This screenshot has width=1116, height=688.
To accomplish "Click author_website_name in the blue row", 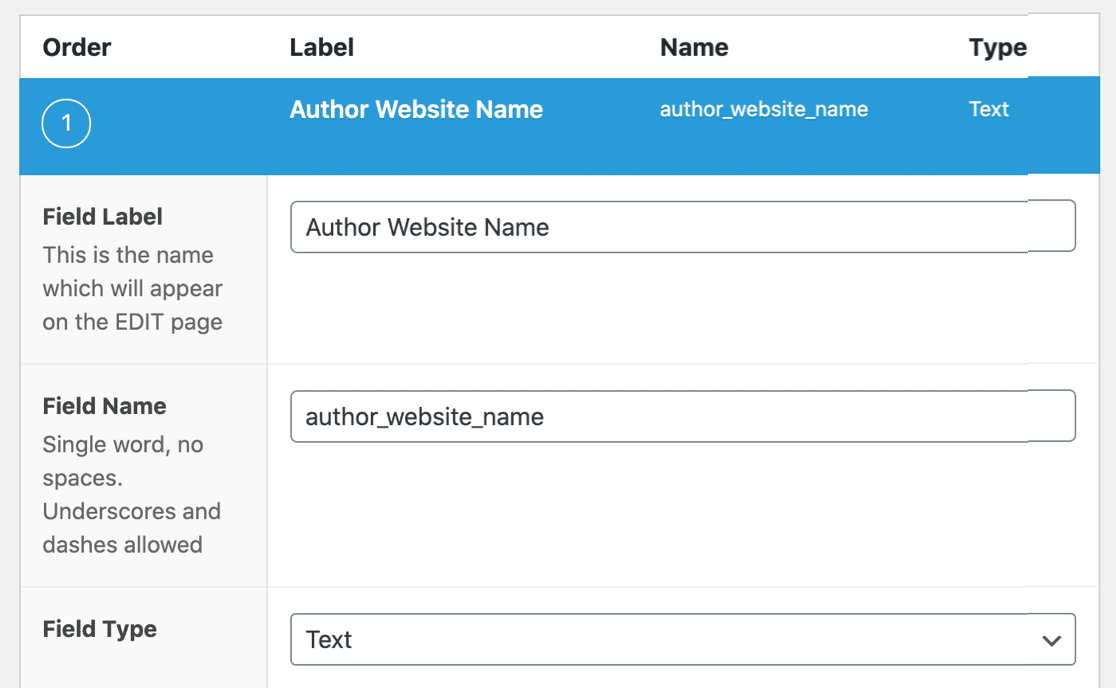I will pos(764,110).
